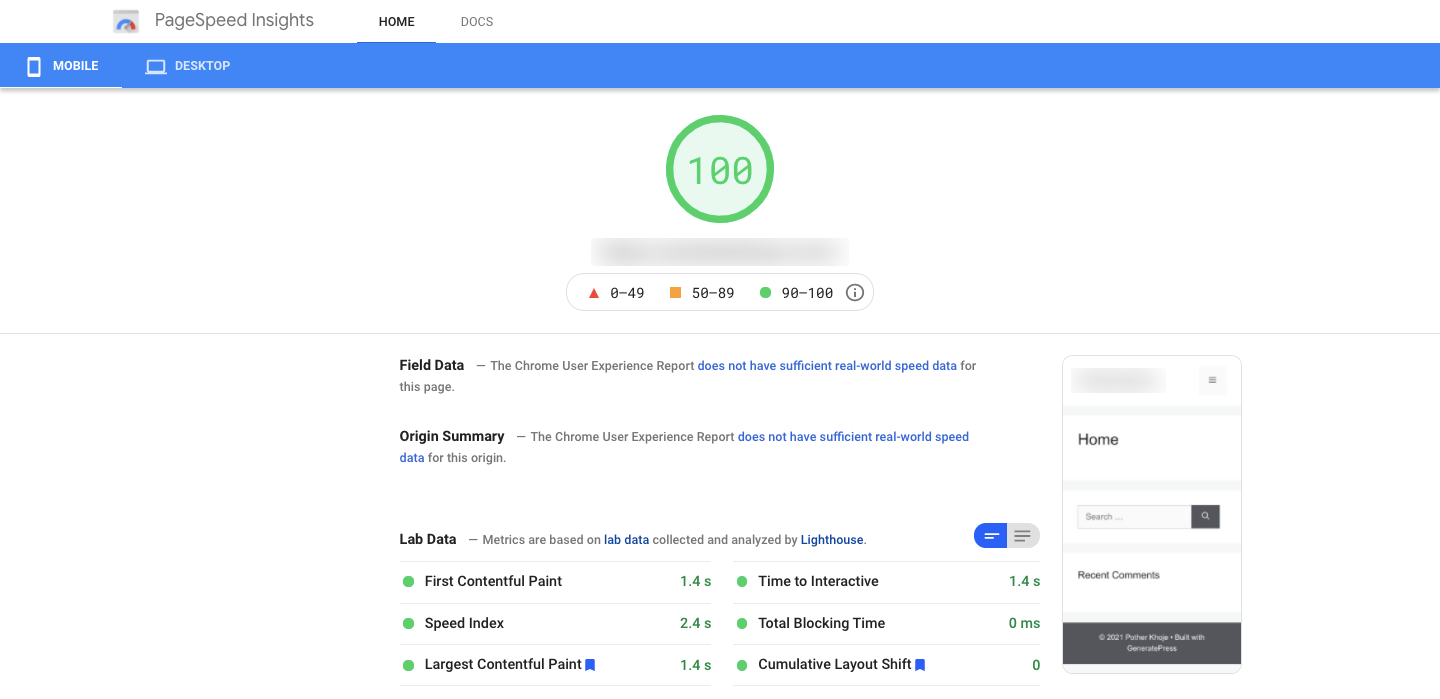Click the blurred analyzed URL under score

pyautogui.click(x=720, y=251)
